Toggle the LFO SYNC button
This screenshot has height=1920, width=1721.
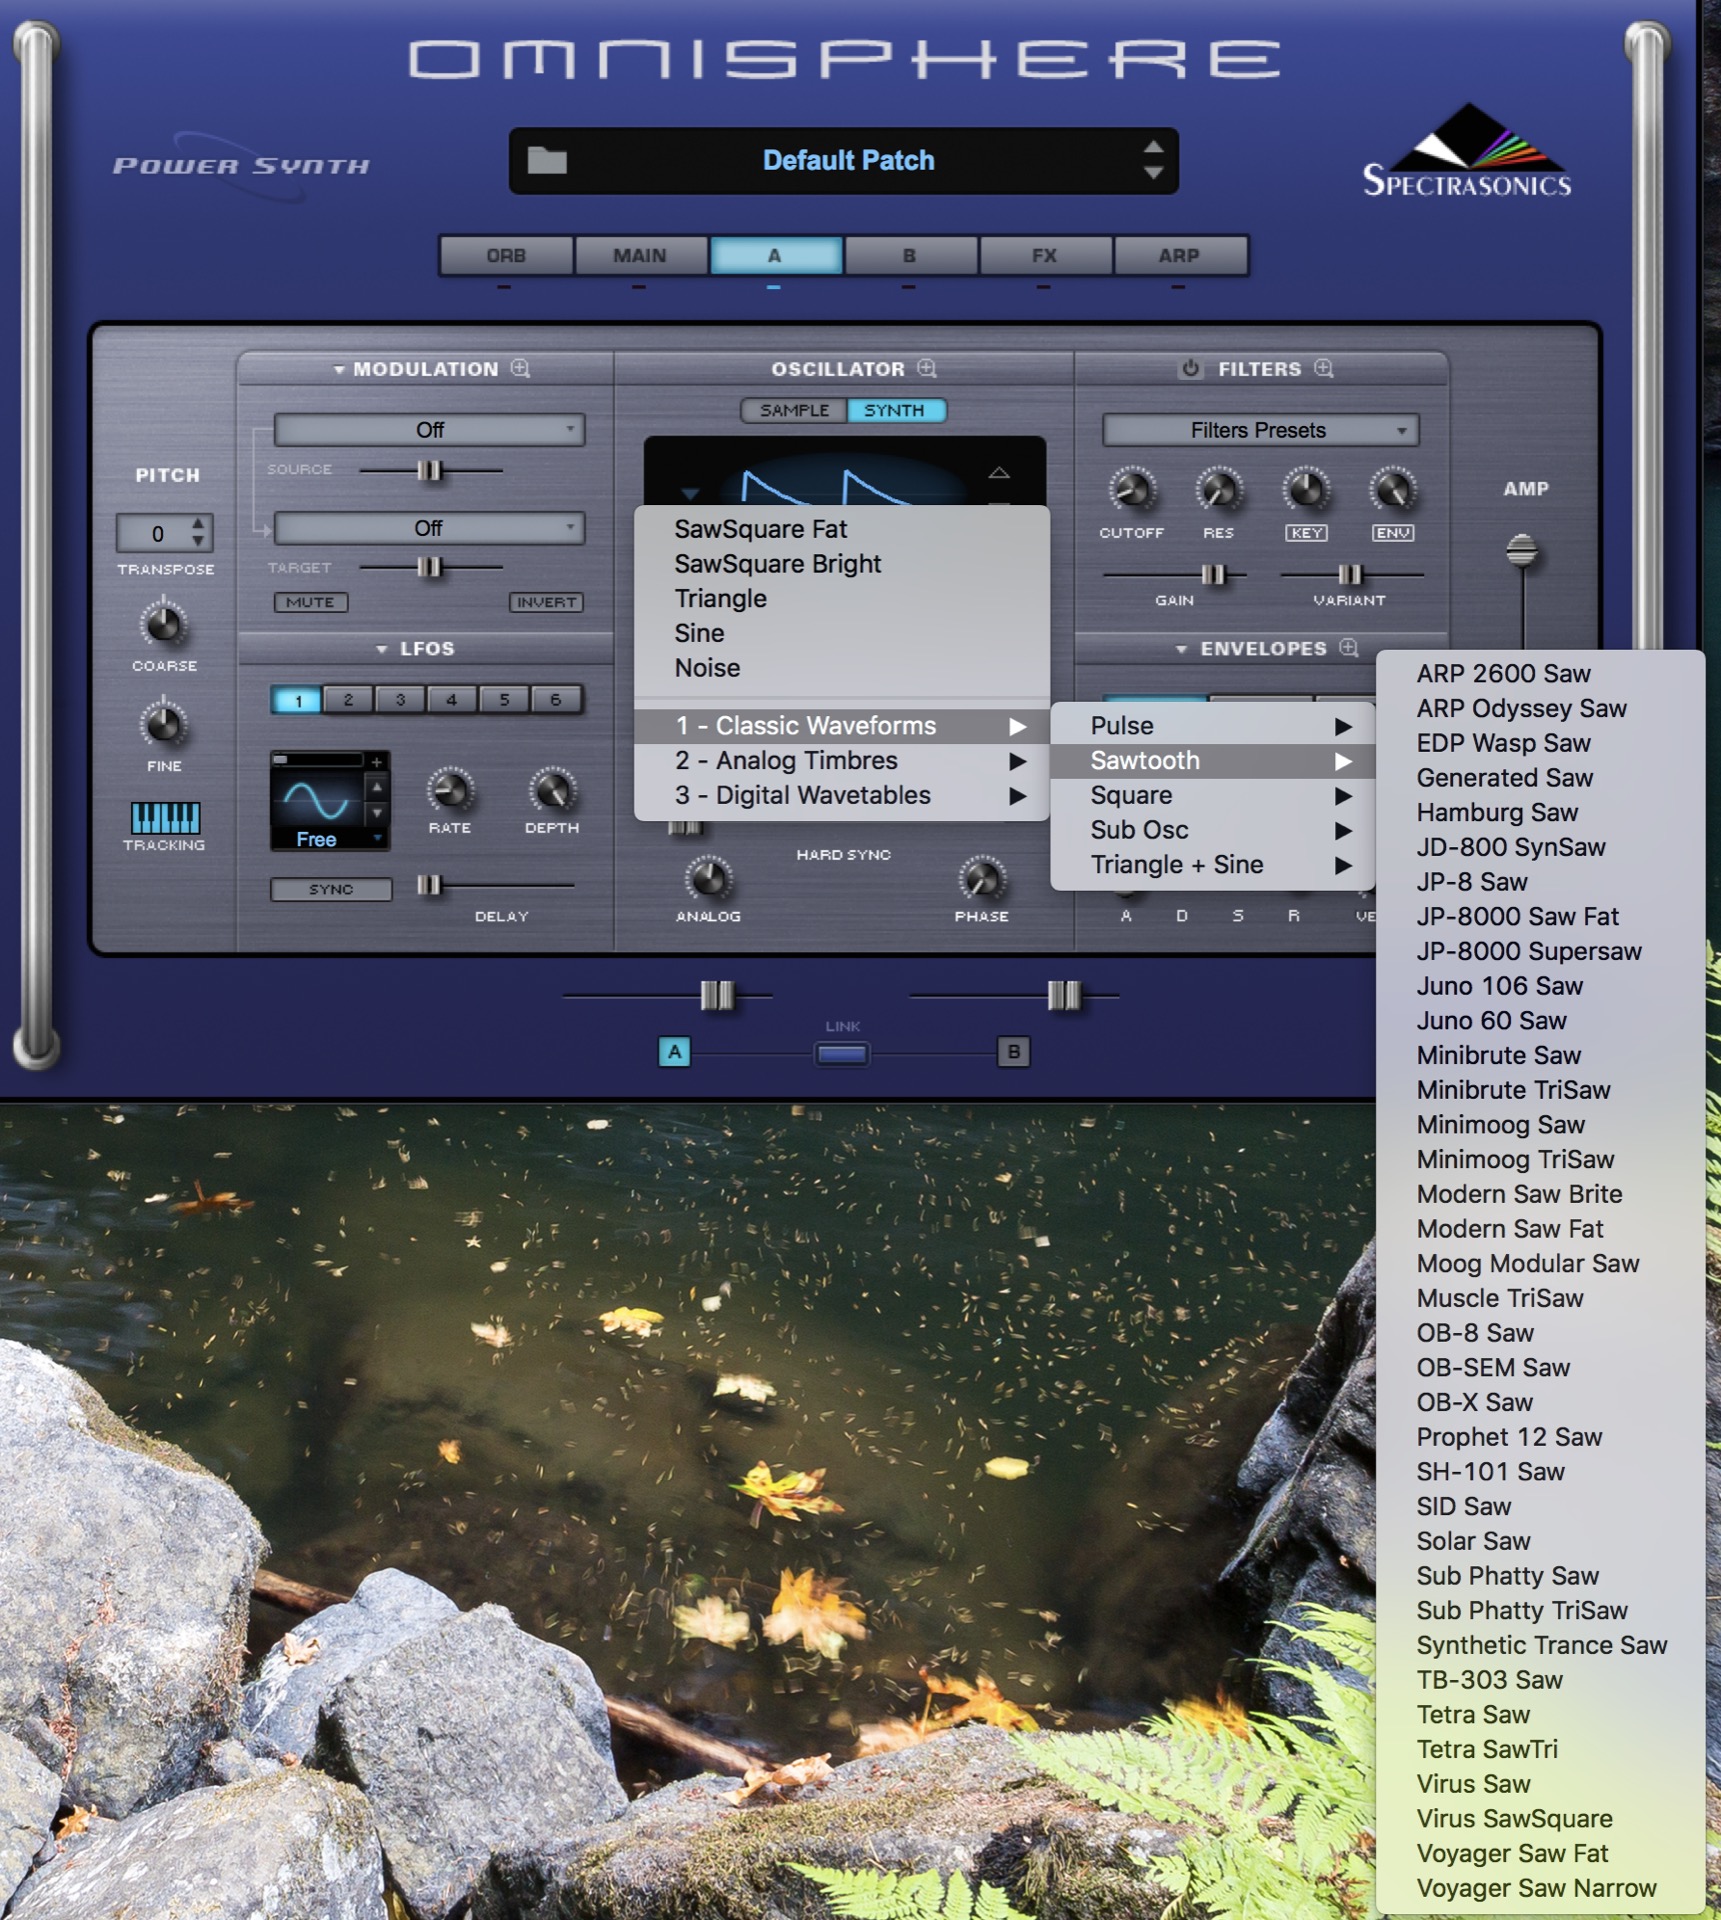click(331, 889)
